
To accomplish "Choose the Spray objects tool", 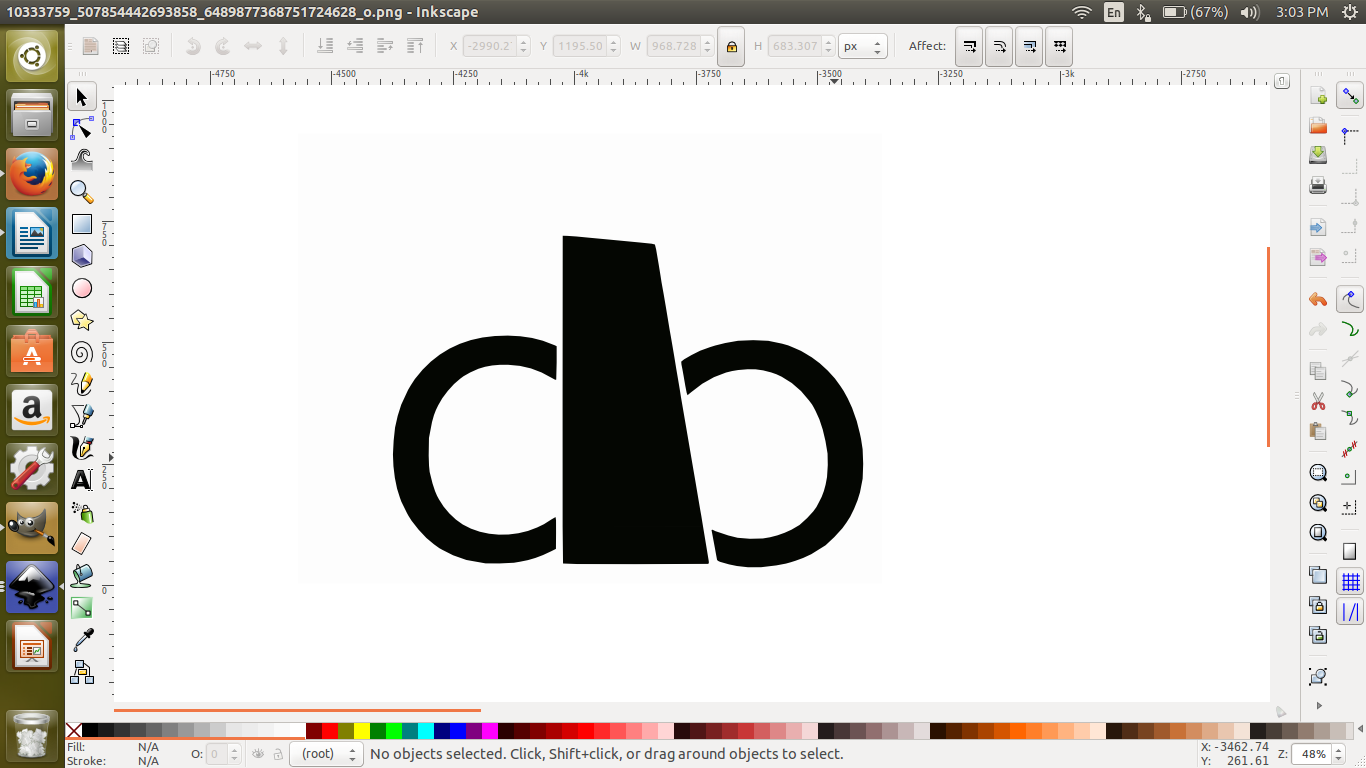I will coord(82,512).
